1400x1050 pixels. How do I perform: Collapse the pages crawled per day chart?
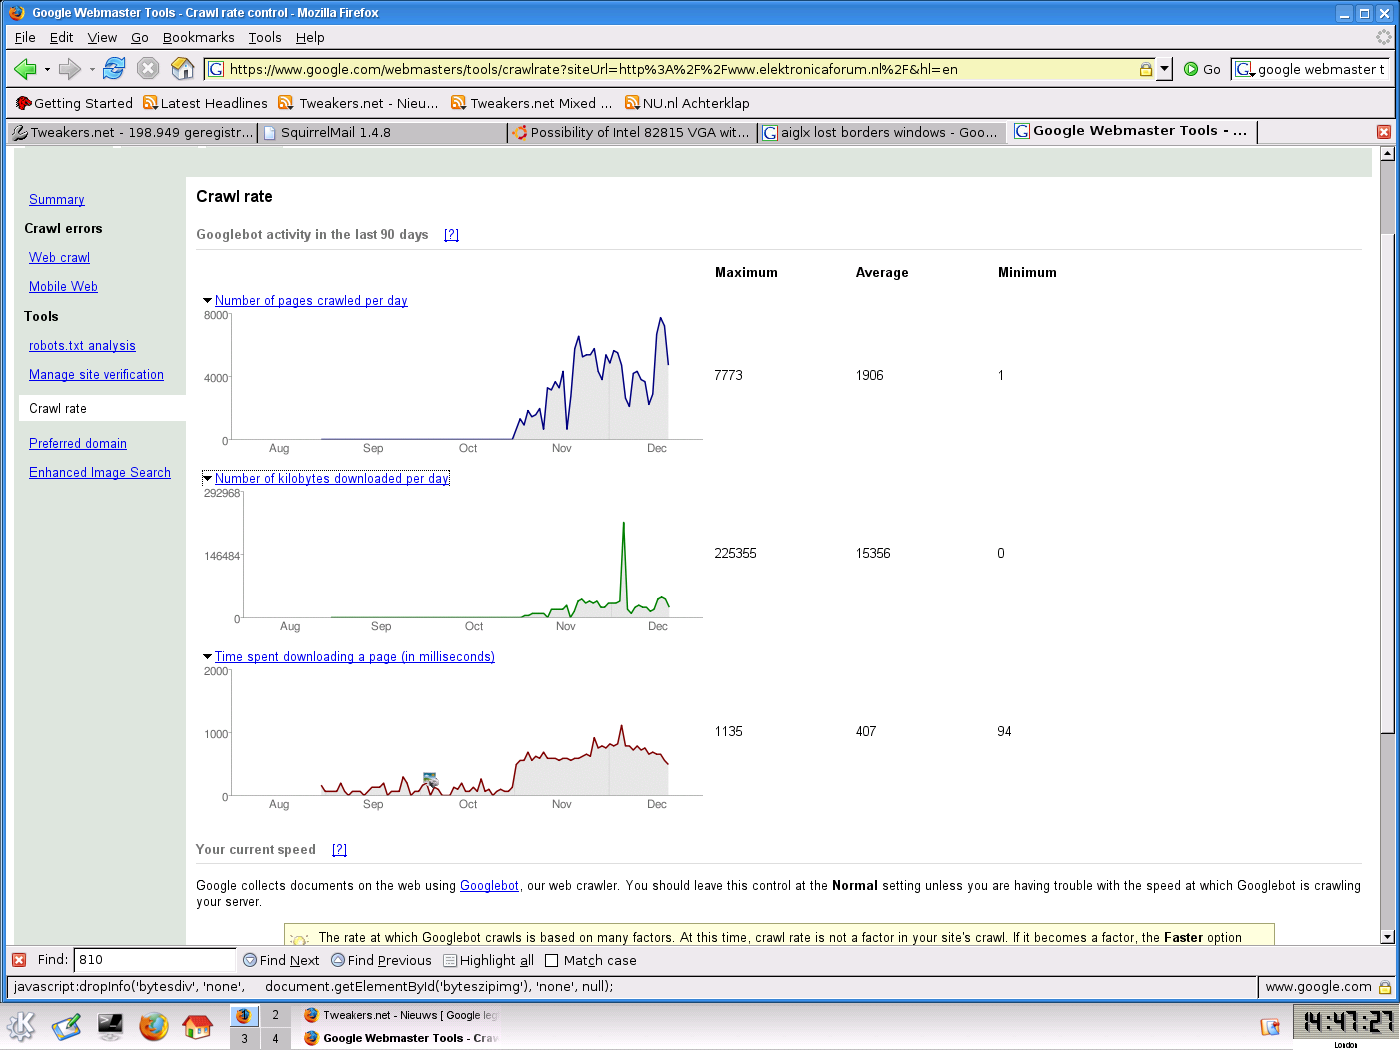tap(207, 301)
